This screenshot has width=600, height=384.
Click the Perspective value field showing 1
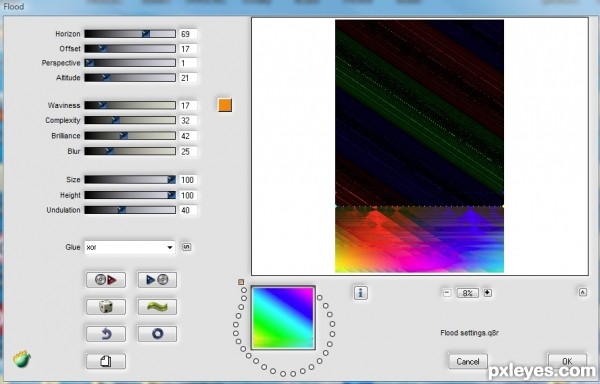(188, 63)
